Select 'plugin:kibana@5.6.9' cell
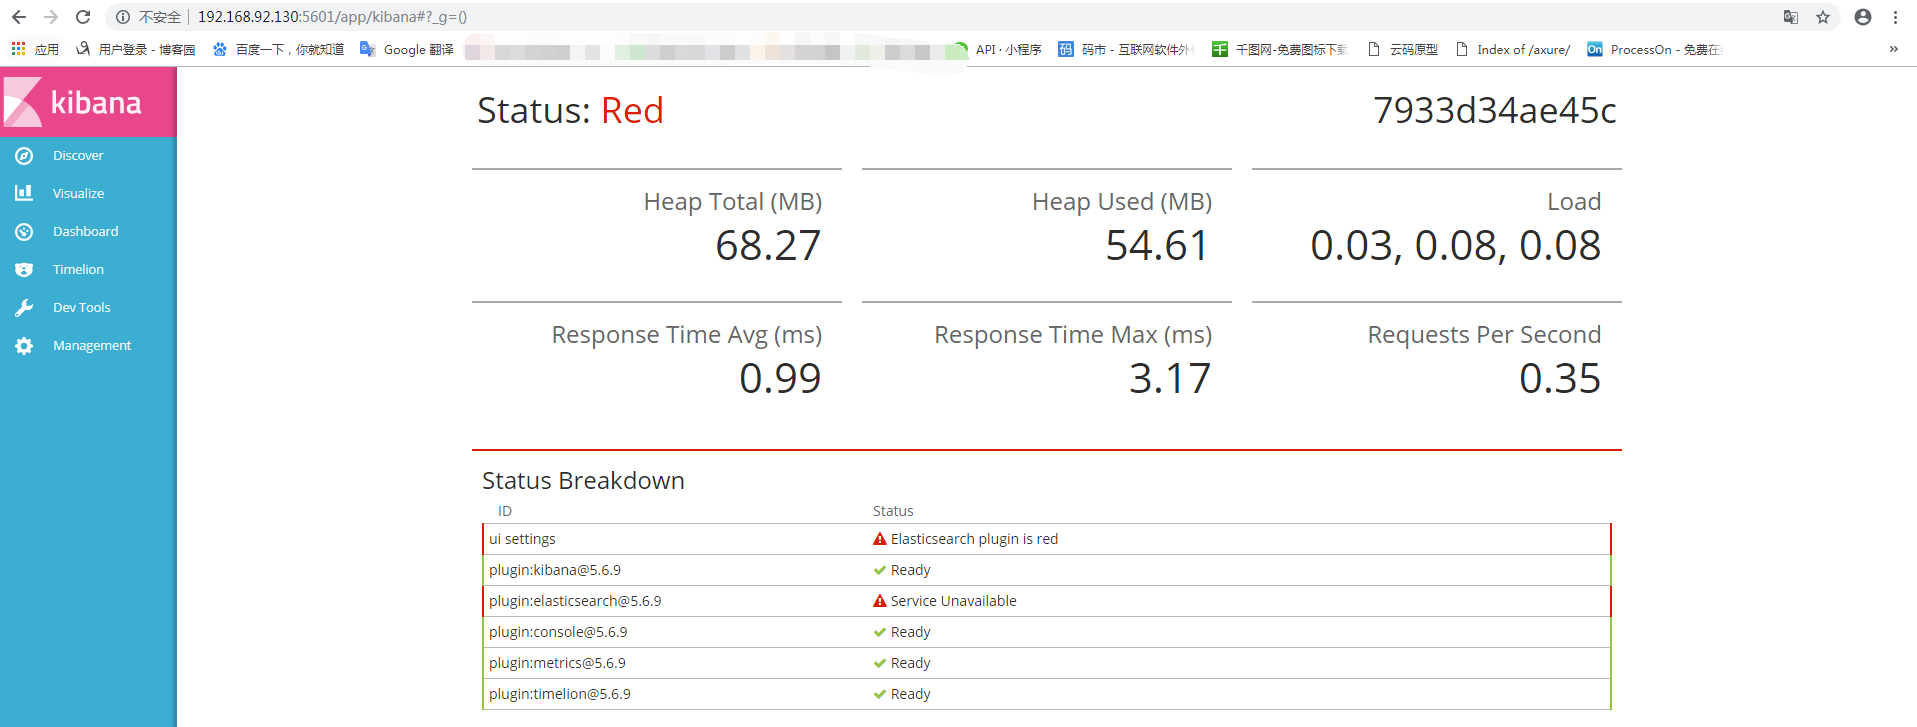 tap(555, 570)
